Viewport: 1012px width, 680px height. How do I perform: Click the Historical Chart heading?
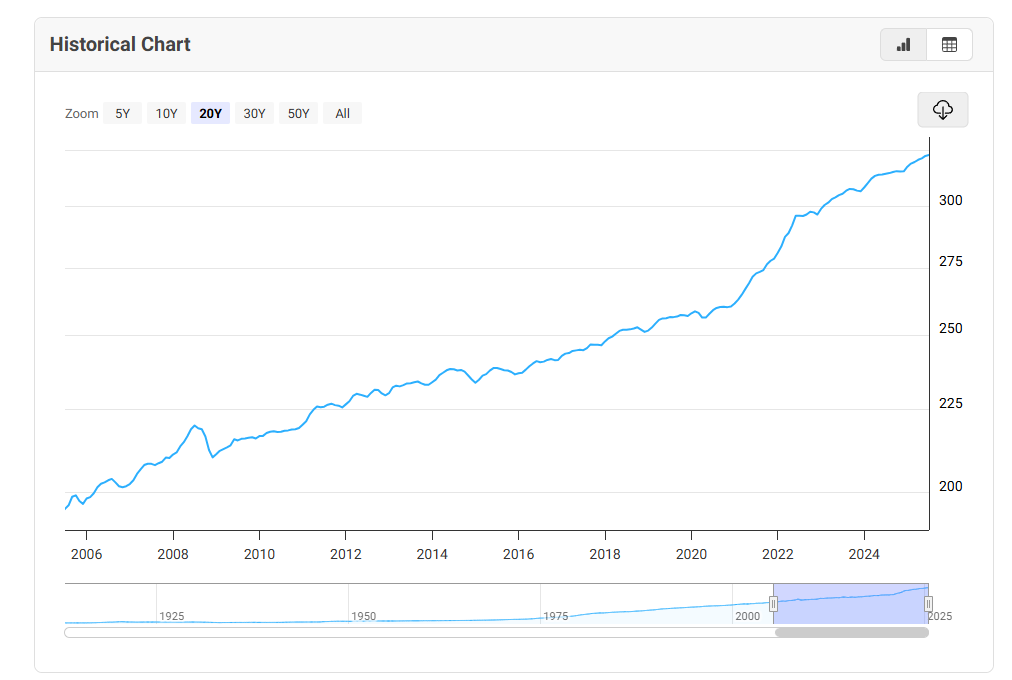(x=120, y=45)
